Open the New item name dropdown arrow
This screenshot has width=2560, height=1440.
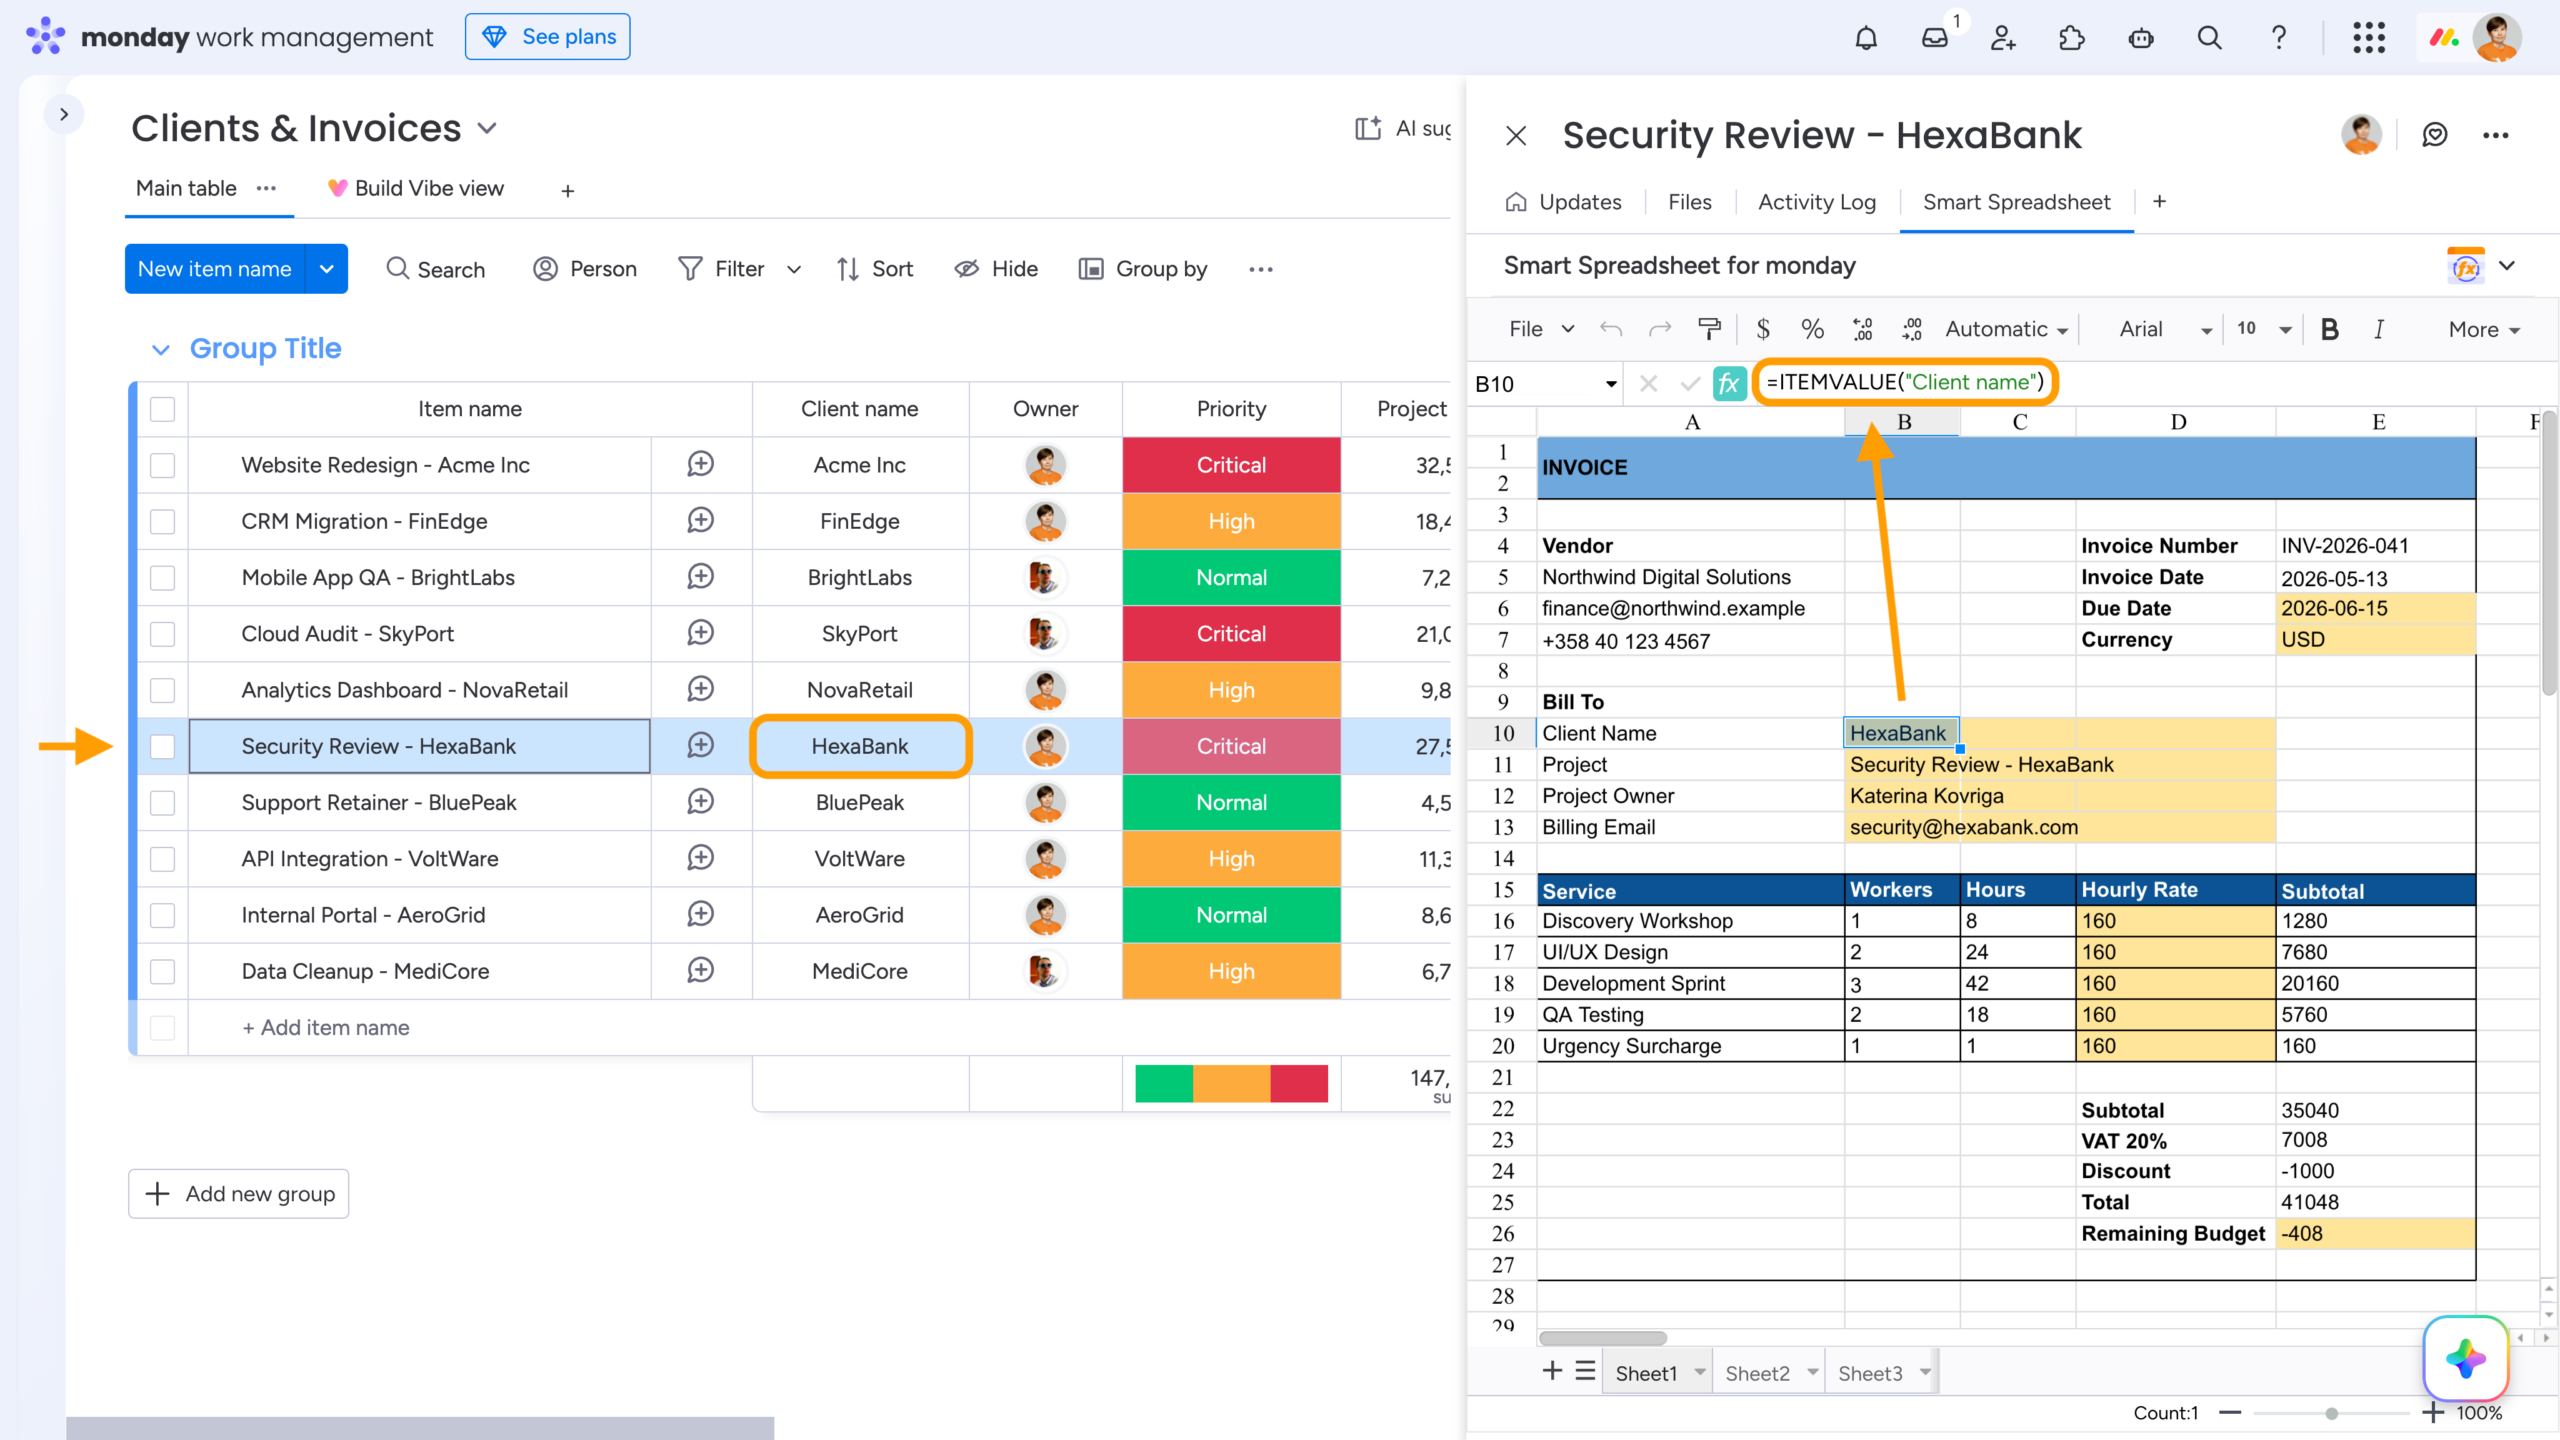(326, 269)
